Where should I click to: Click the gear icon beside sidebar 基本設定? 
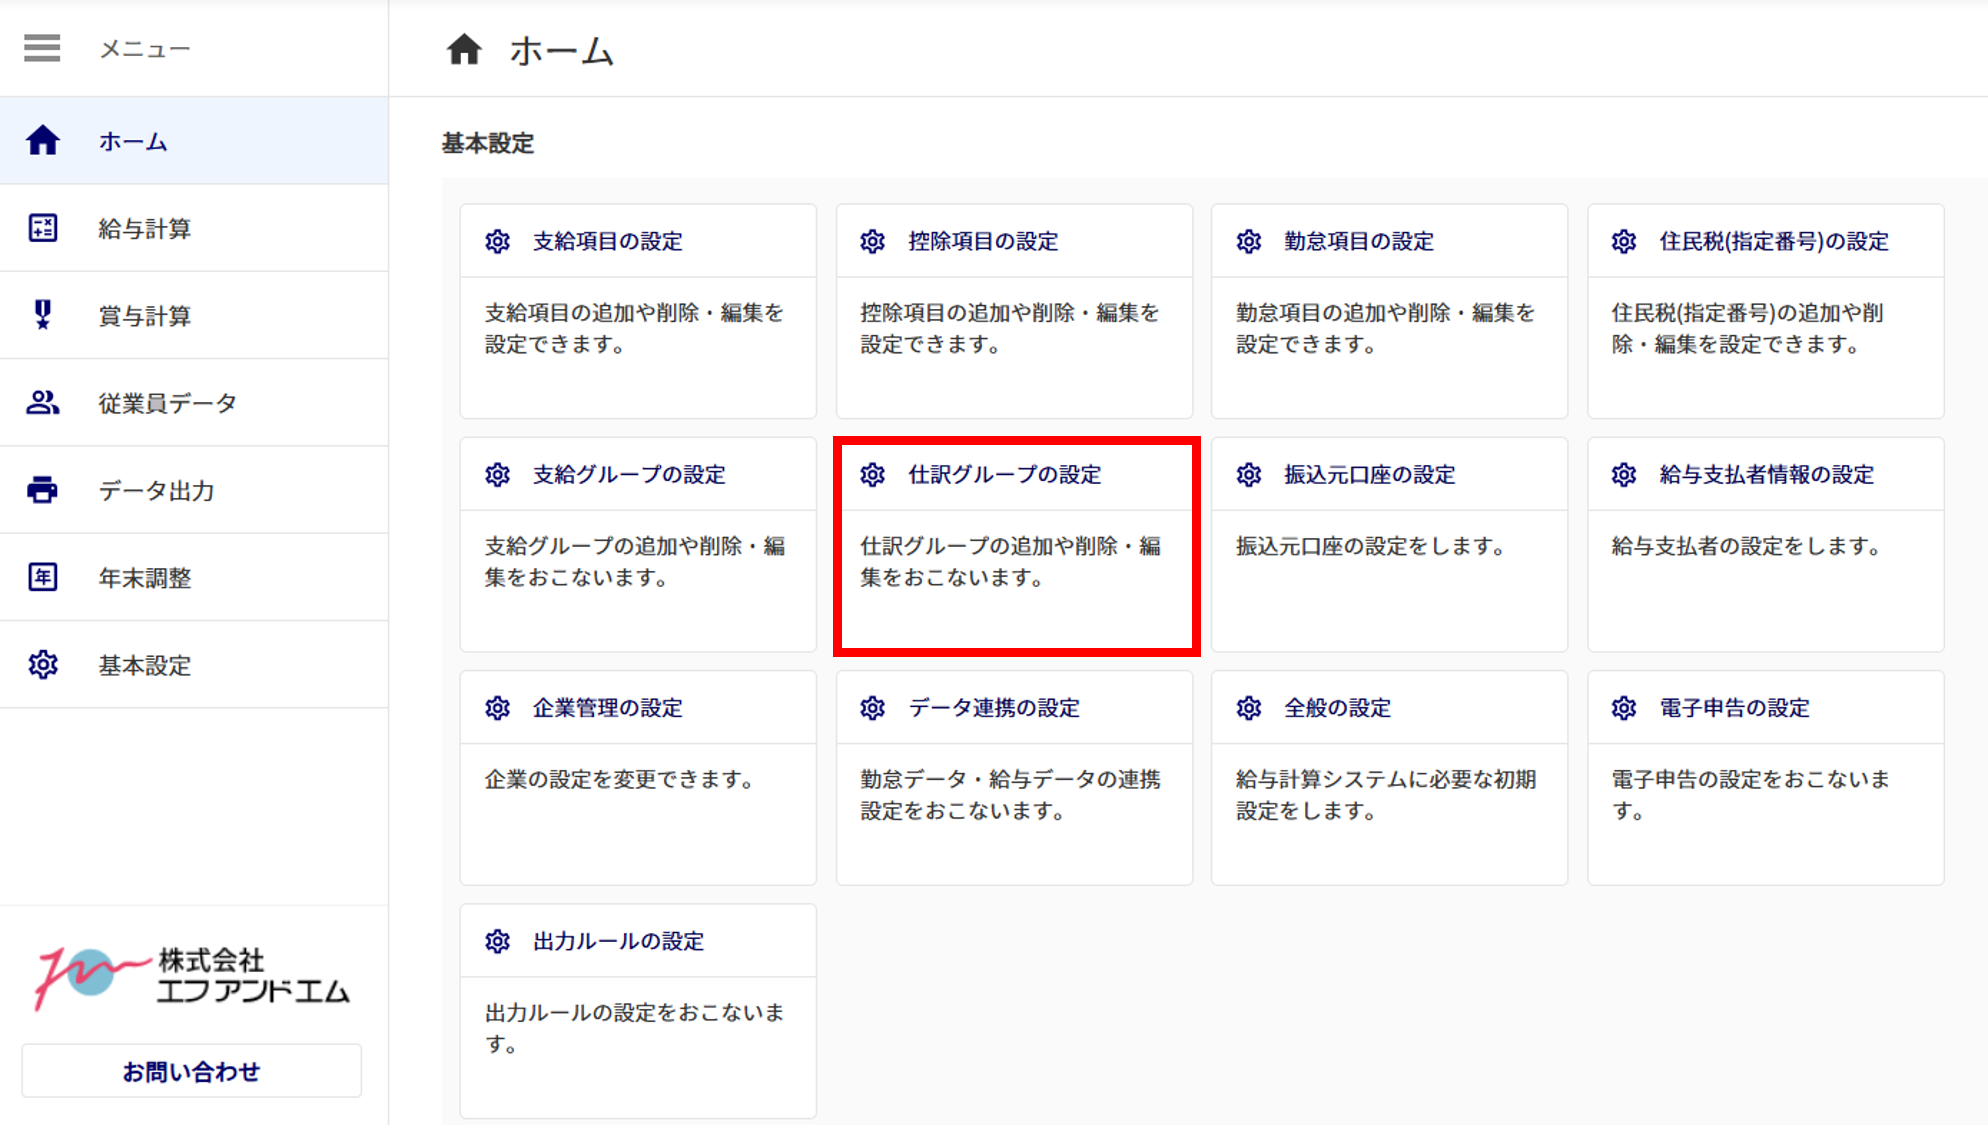[x=42, y=665]
